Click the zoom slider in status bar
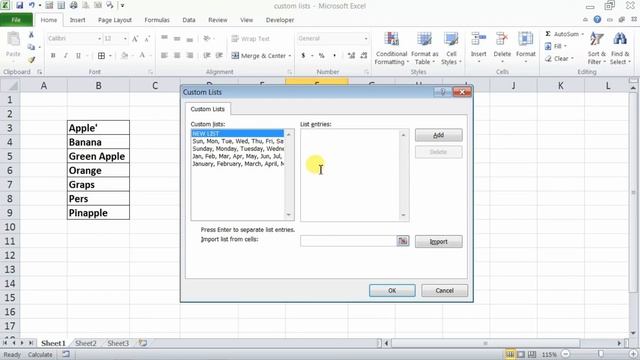640x360 pixels. (600, 354)
